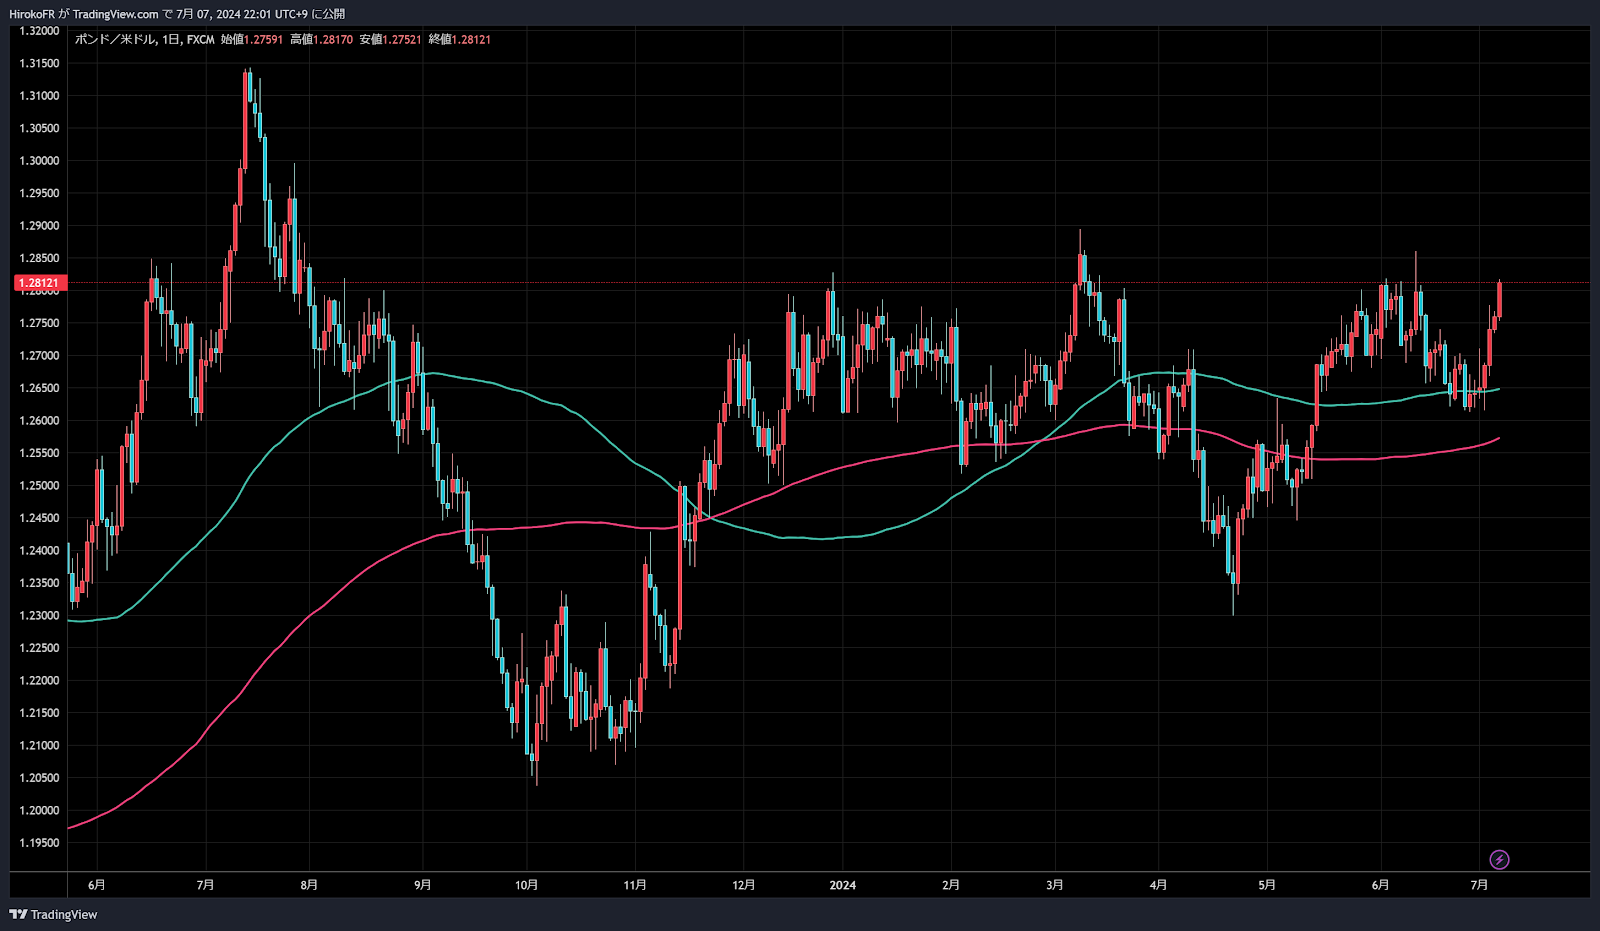Click the 1.21000 price axis label
The width and height of the screenshot is (1600, 931).
(x=39, y=746)
